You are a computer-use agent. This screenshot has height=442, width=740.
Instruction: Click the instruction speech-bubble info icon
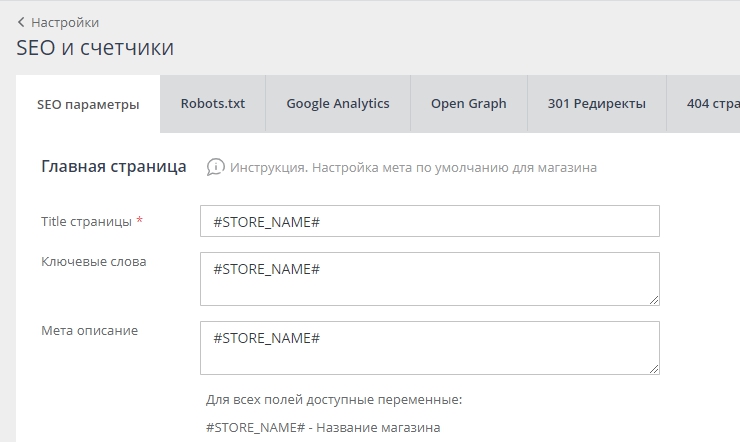[x=215, y=167]
